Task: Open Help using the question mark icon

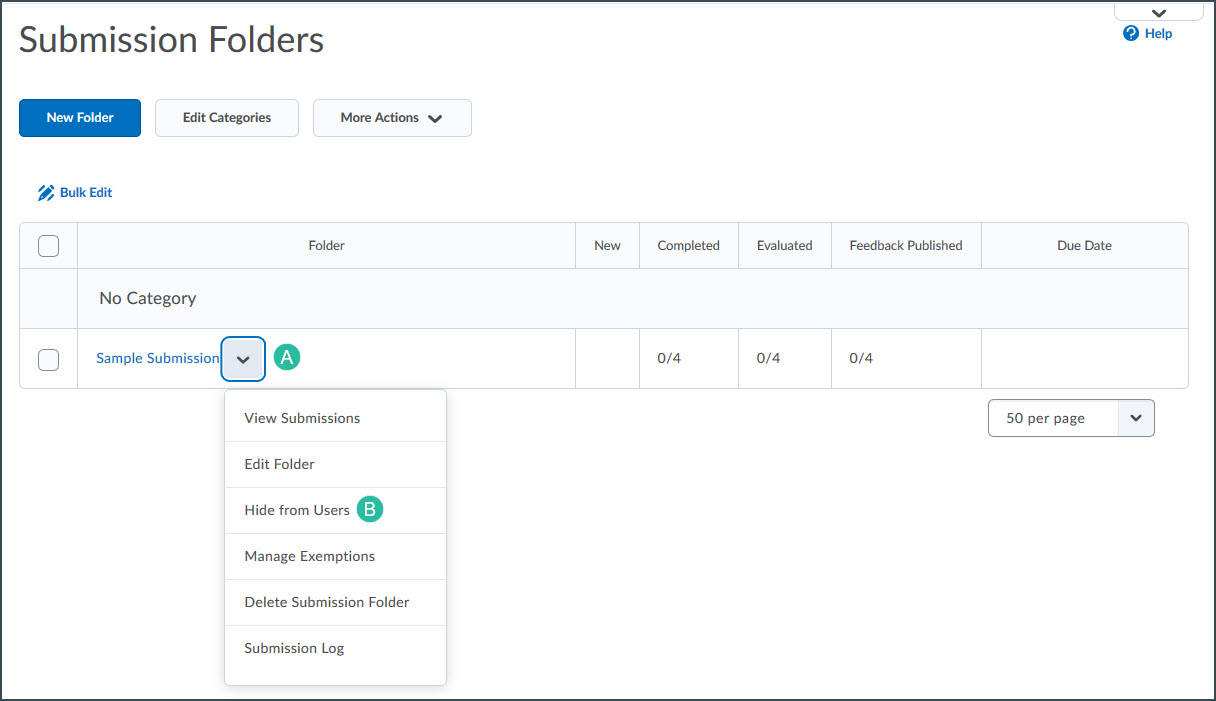Action: point(1146,33)
